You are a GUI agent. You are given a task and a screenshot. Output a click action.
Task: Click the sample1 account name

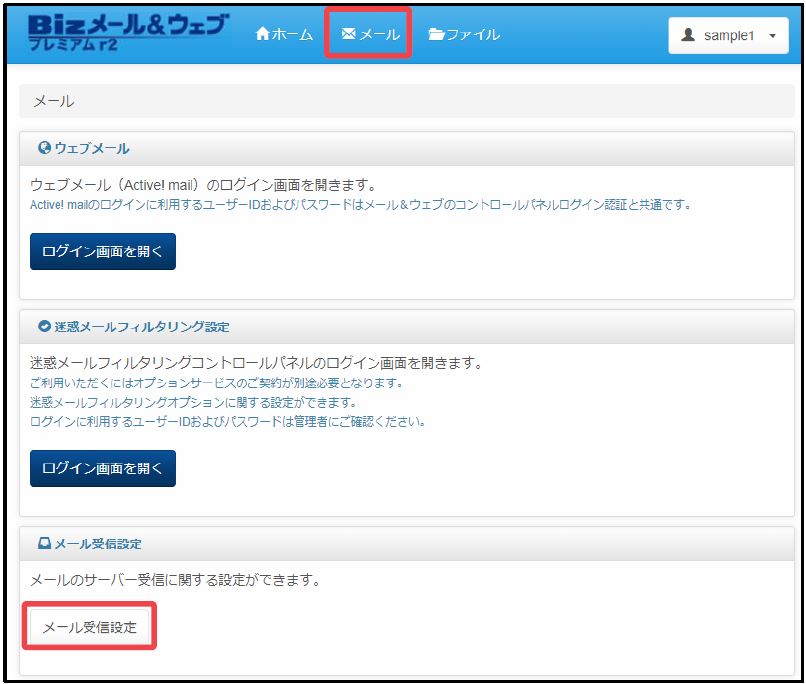pos(729,35)
